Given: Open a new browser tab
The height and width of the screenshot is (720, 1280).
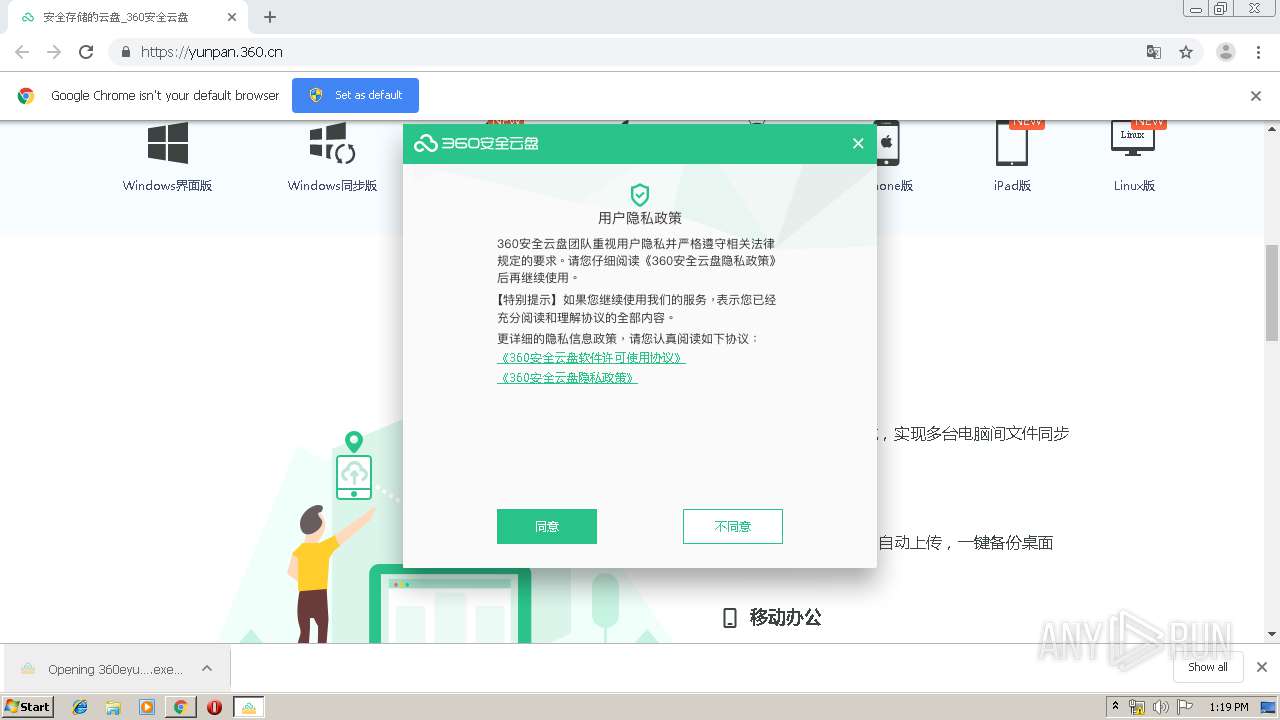Looking at the screenshot, I should point(270,17).
